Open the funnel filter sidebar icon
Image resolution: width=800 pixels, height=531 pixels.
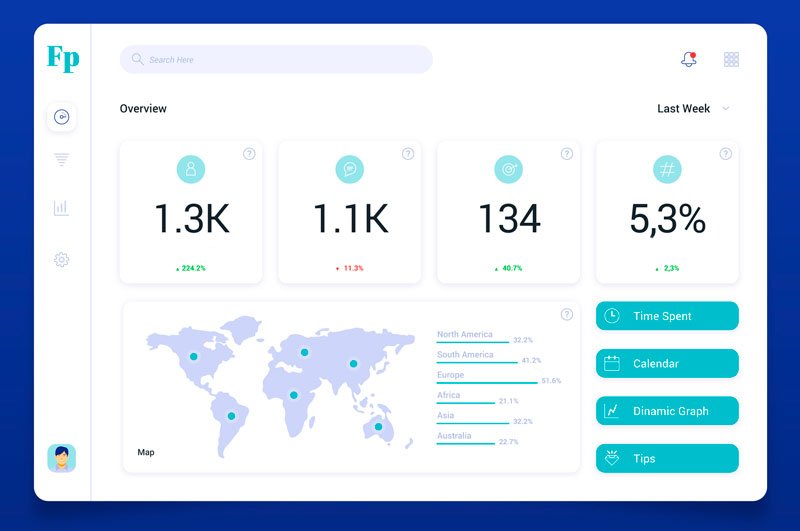(61, 160)
